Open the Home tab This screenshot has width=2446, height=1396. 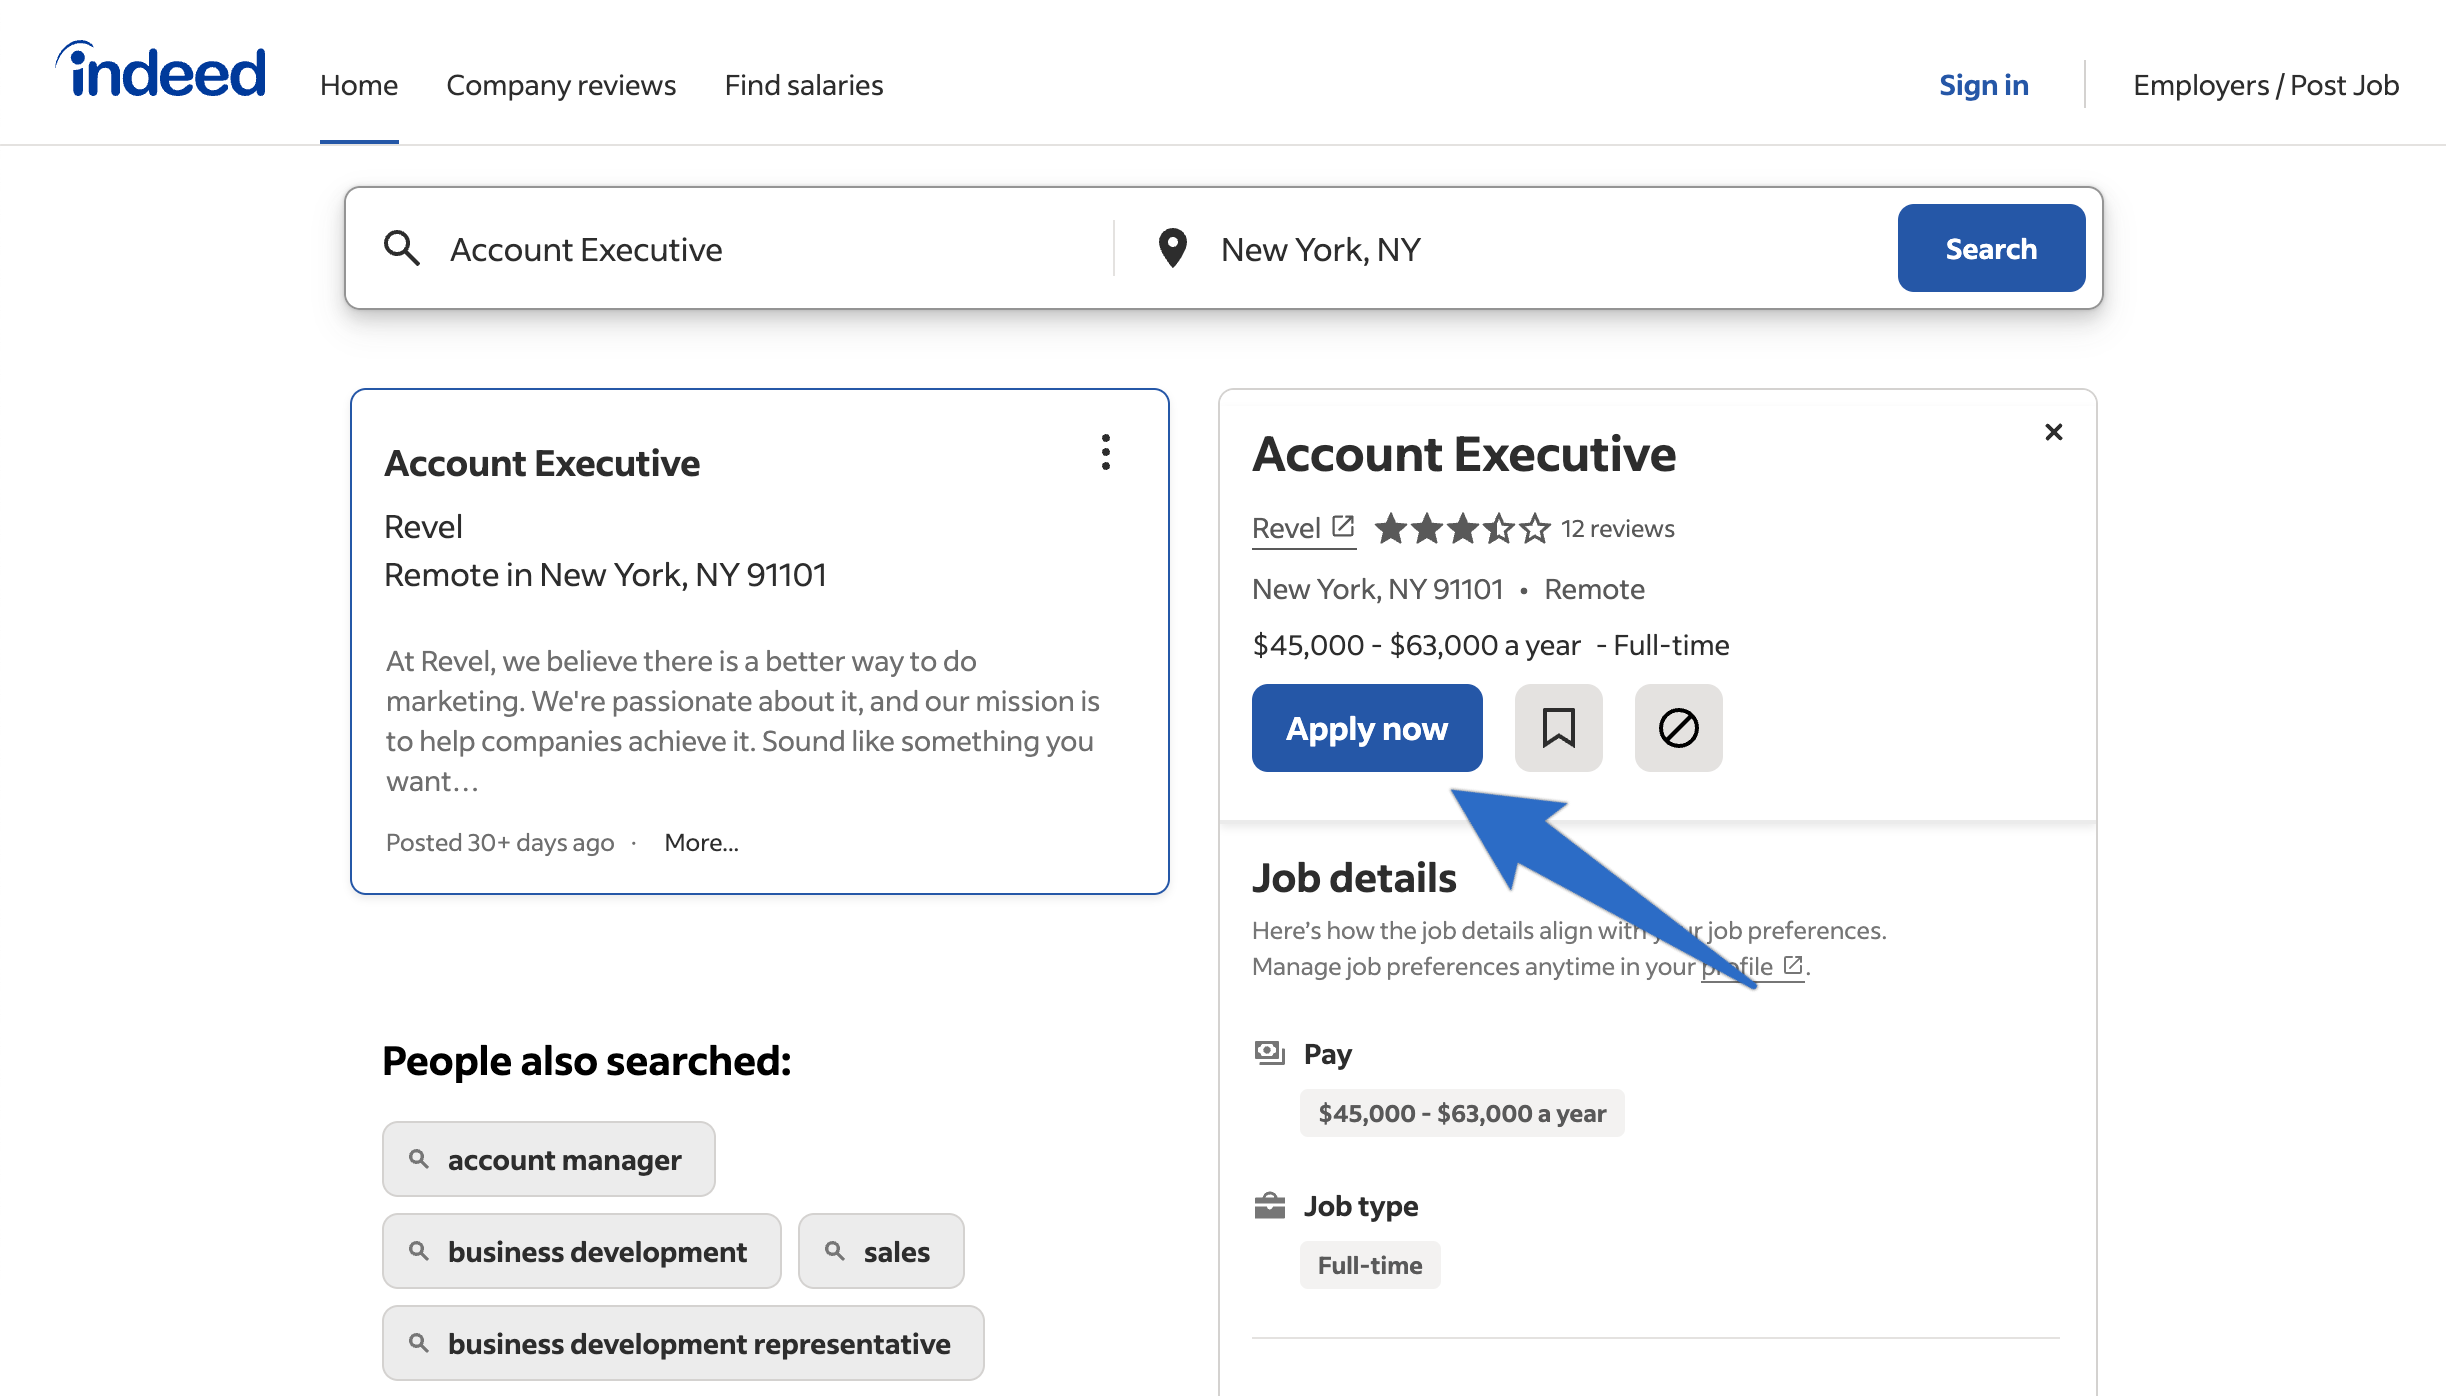(359, 85)
